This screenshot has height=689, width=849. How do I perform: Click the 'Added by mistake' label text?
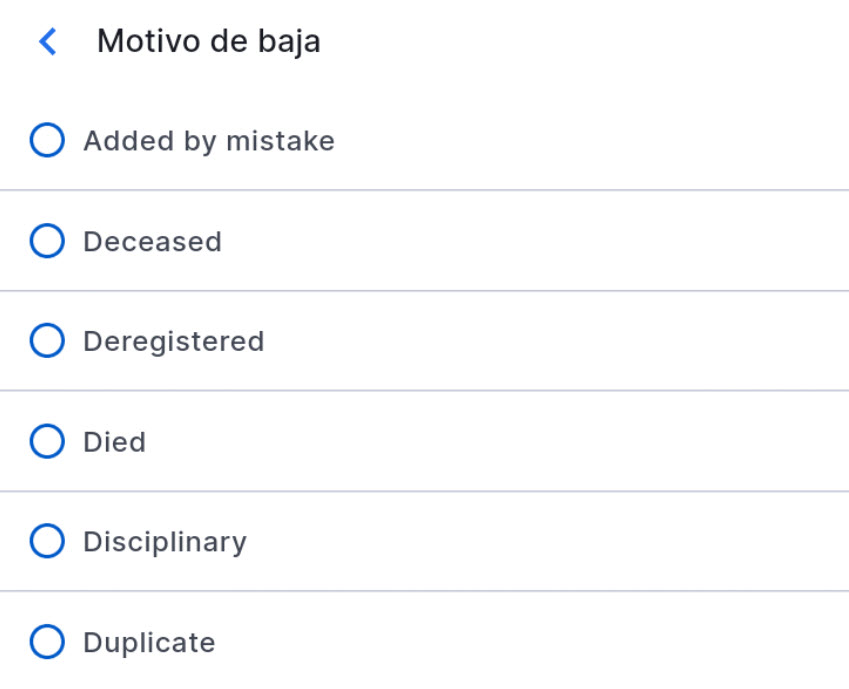208,141
